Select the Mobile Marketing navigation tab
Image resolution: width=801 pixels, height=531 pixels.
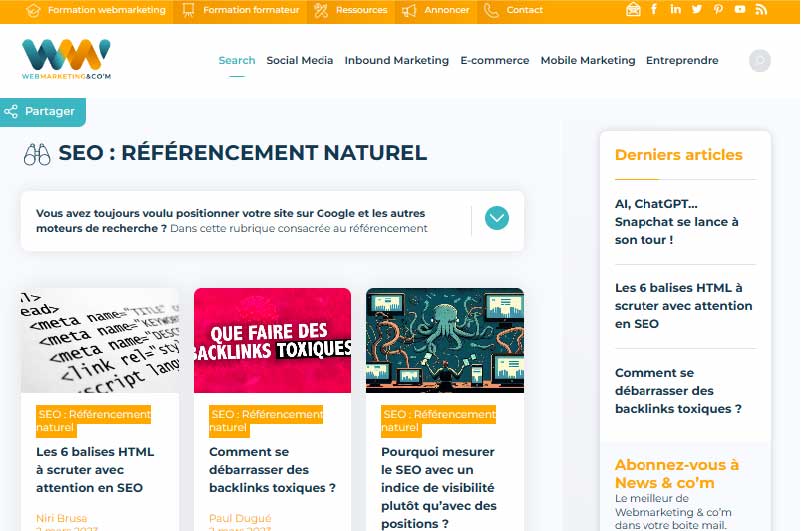[x=587, y=60]
